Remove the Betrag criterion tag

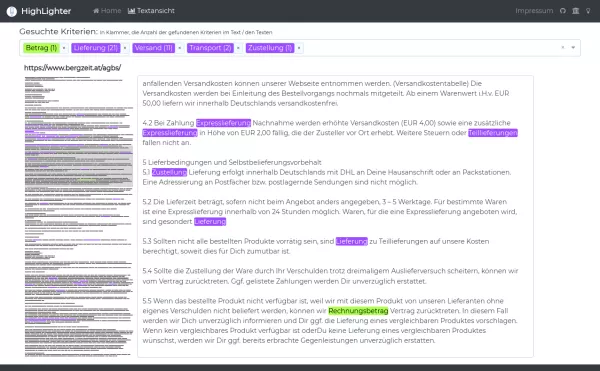[64, 48]
